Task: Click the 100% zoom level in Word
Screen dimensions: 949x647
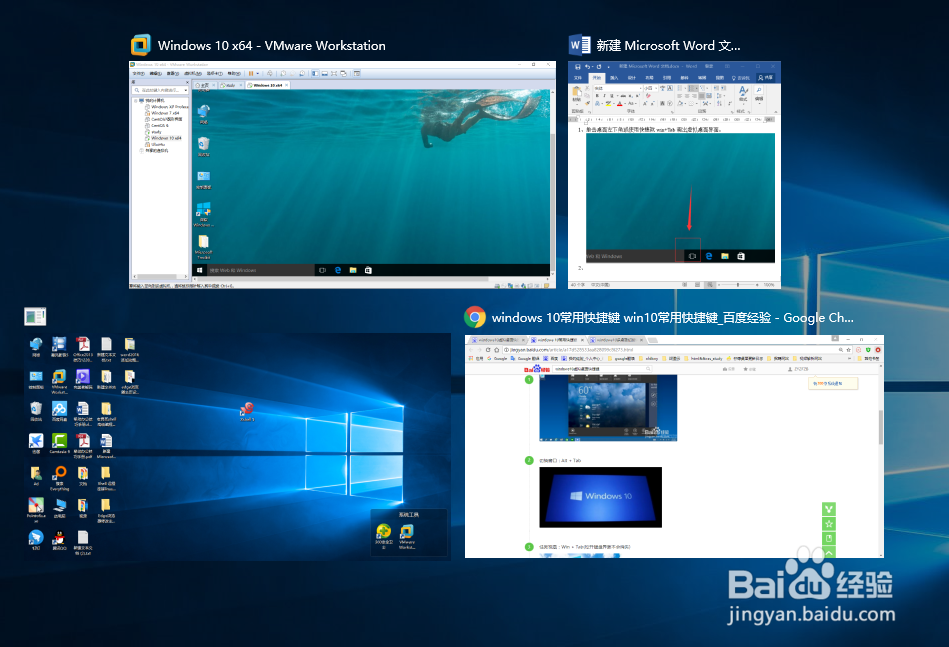Action: [x=769, y=284]
